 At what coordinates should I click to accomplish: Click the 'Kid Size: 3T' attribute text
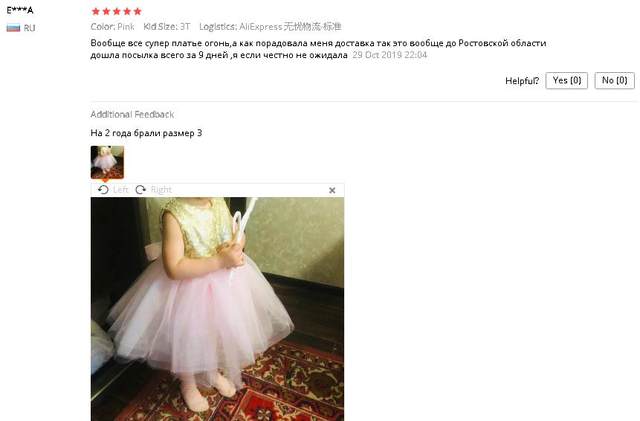tap(167, 27)
